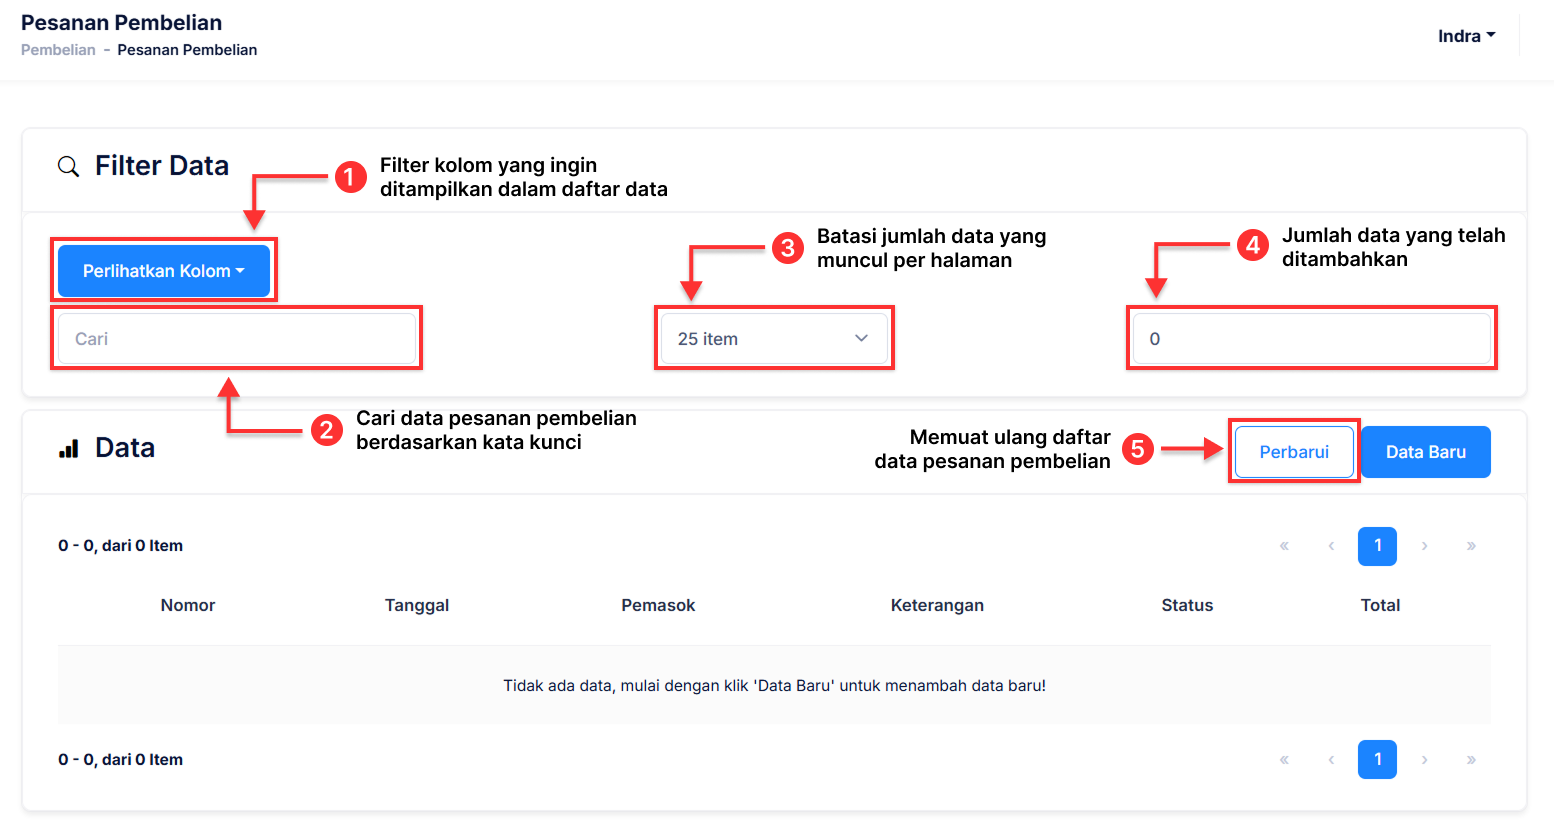Open the Indra user menu
Image resolution: width=1554 pixels, height=820 pixels.
[1465, 35]
